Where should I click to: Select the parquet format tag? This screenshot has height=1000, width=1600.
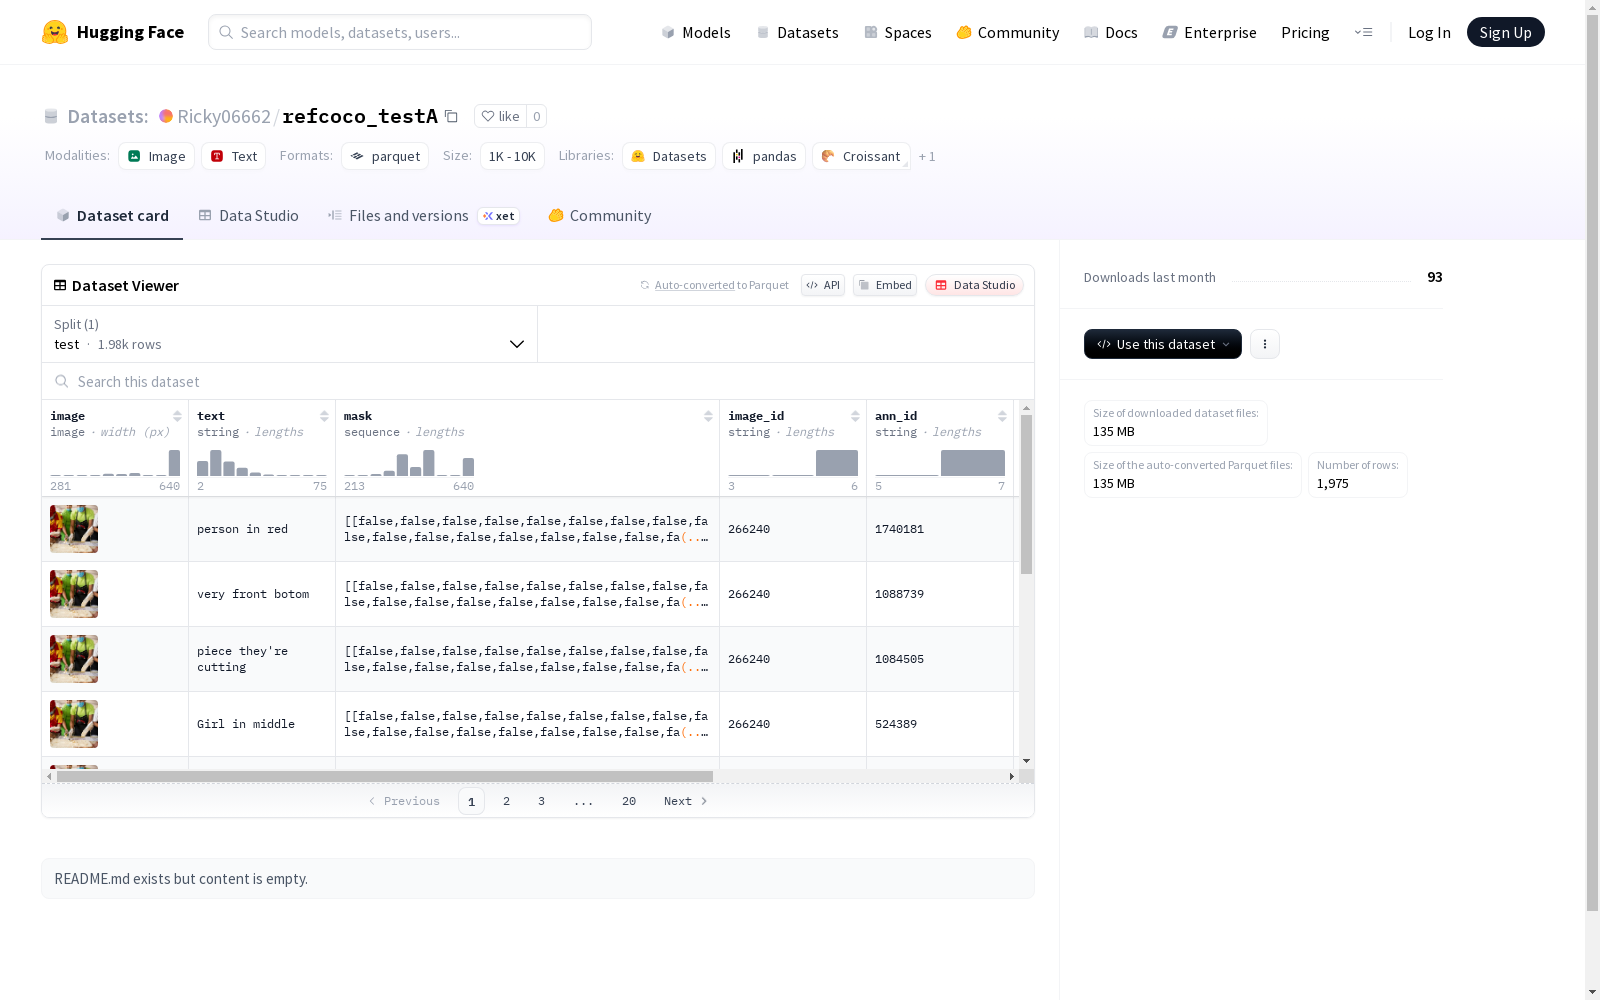coord(385,156)
